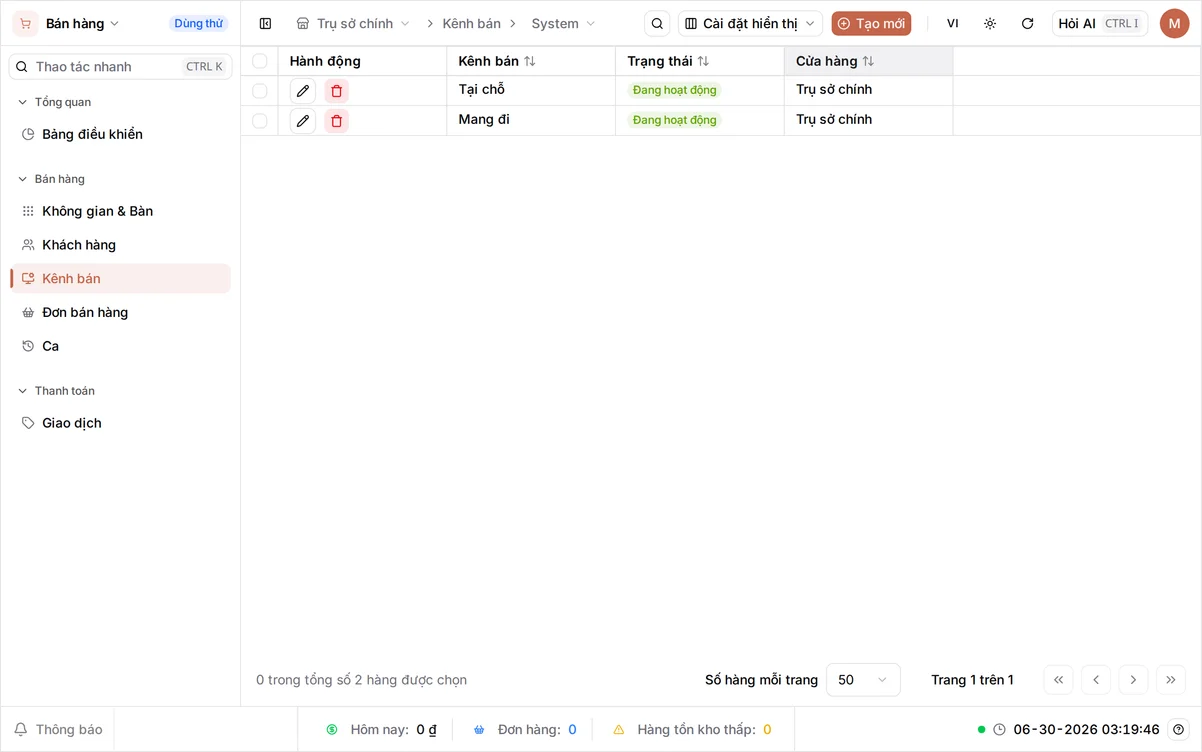Click the refresh icon in header

click(x=1027, y=23)
